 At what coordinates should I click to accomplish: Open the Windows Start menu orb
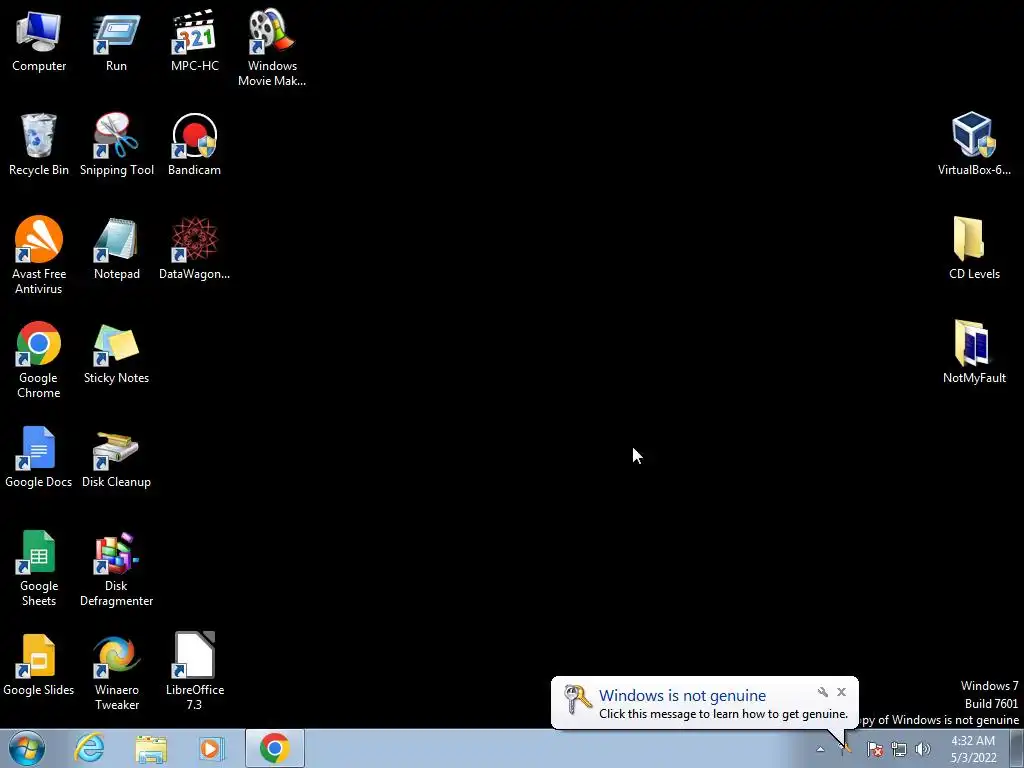pyautogui.click(x=27, y=748)
